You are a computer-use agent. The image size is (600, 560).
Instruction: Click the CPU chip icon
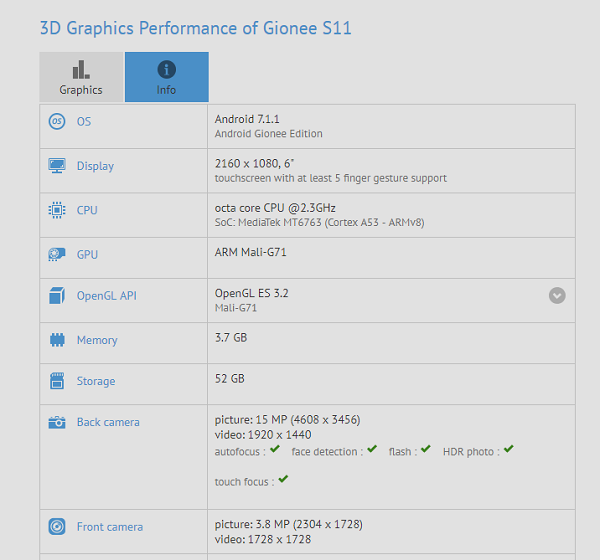[x=57, y=210]
